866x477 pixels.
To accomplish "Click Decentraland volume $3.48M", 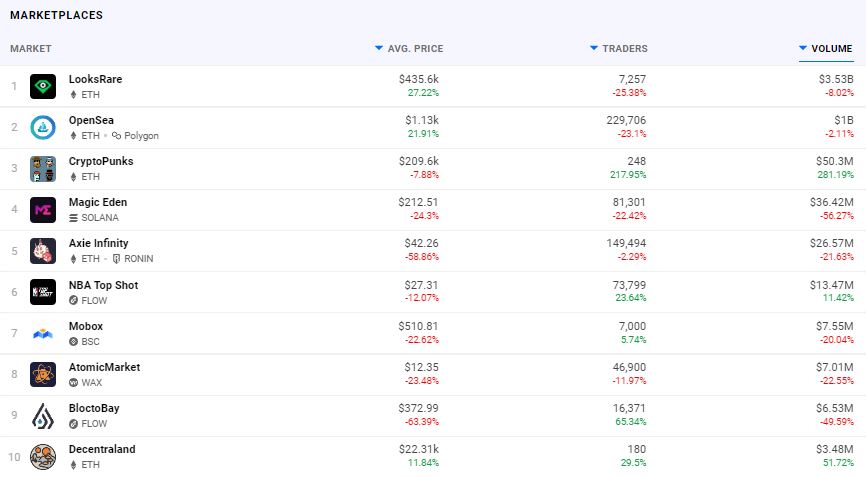I will pyautogui.click(x=835, y=449).
